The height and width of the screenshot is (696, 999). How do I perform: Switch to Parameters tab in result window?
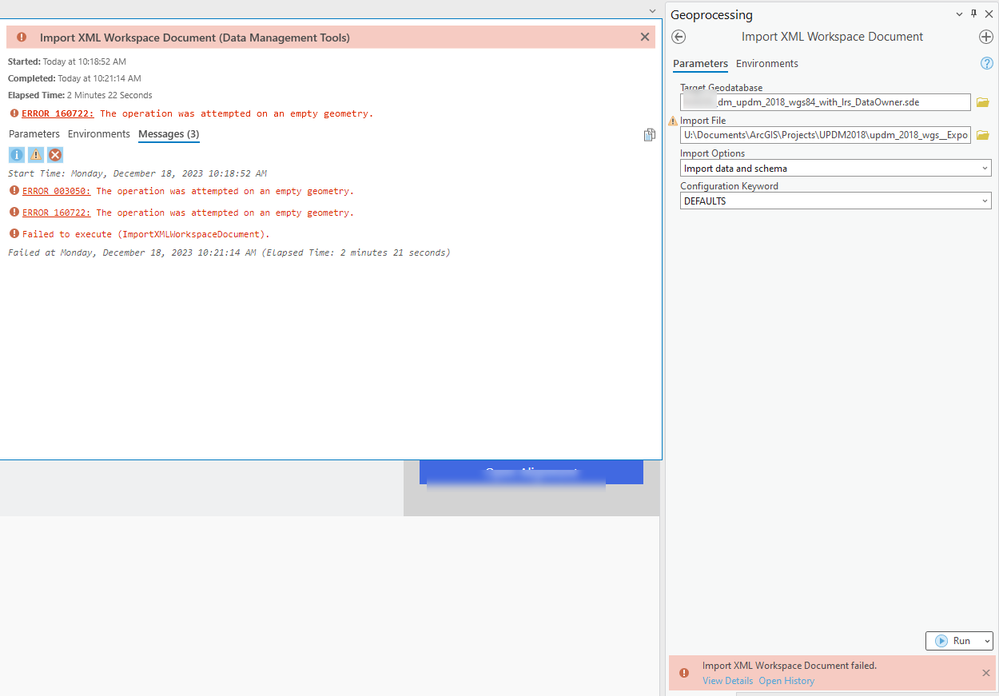point(34,134)
